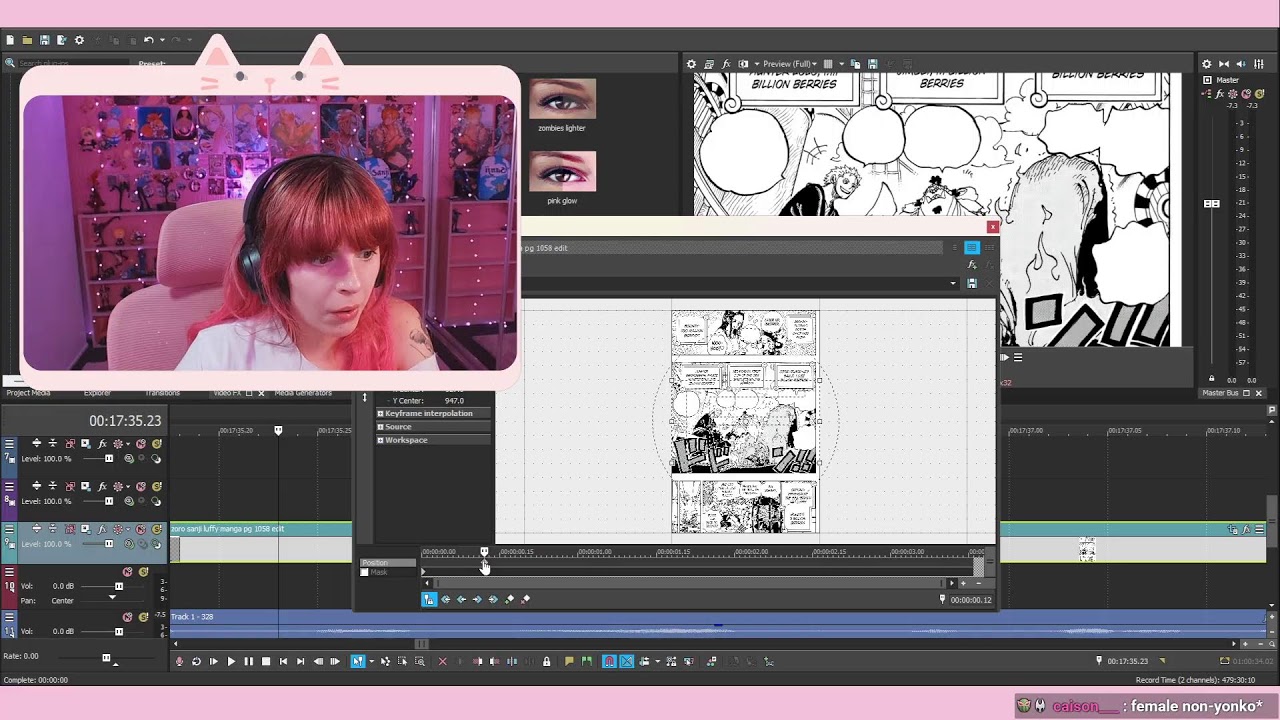The image size is (1280, 720).
Task: Mute video track 7
Action: coord(141,444)
